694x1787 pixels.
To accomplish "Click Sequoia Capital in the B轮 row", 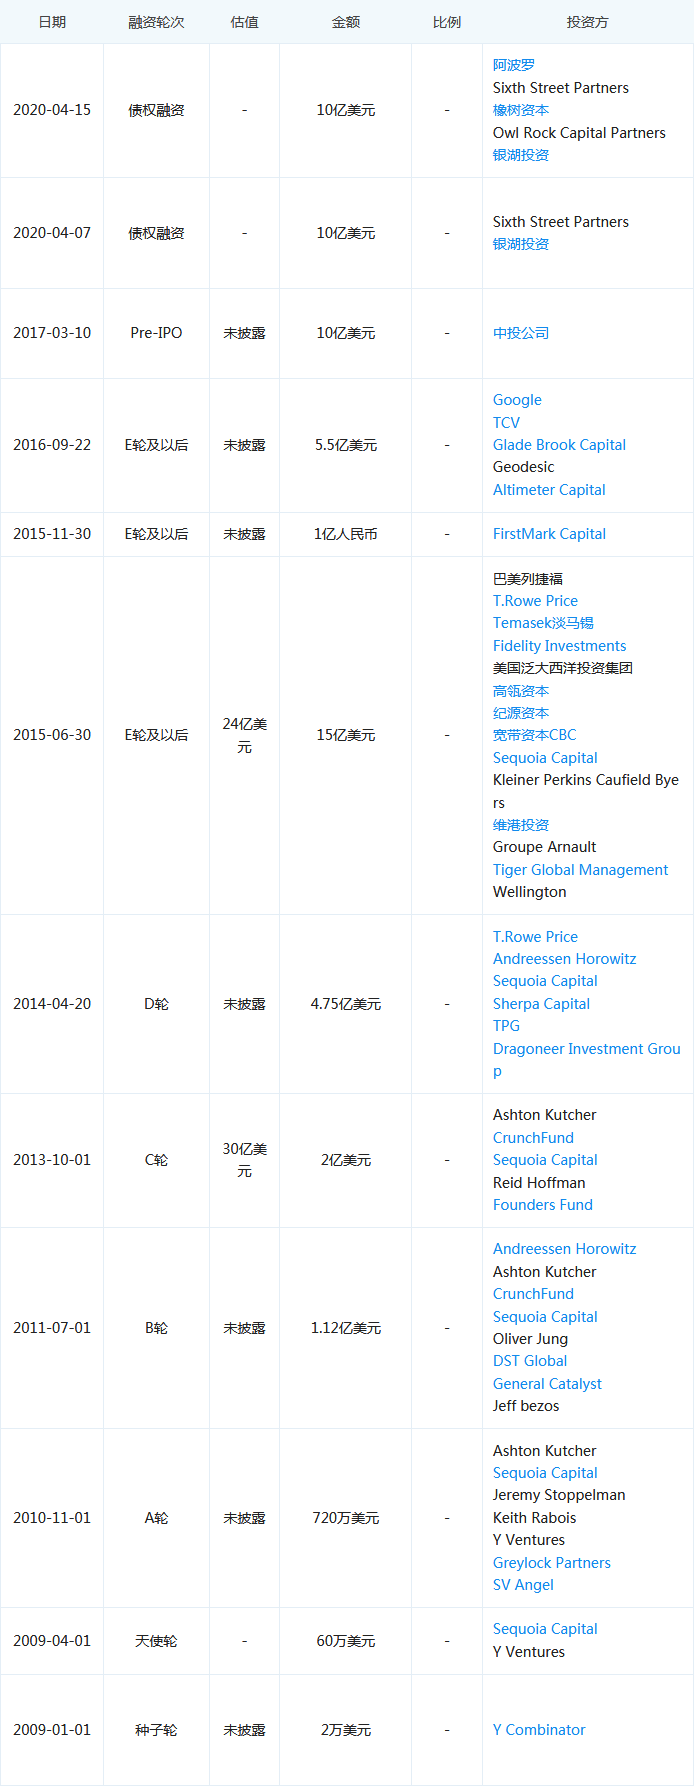I will [x=545, y=1317].
